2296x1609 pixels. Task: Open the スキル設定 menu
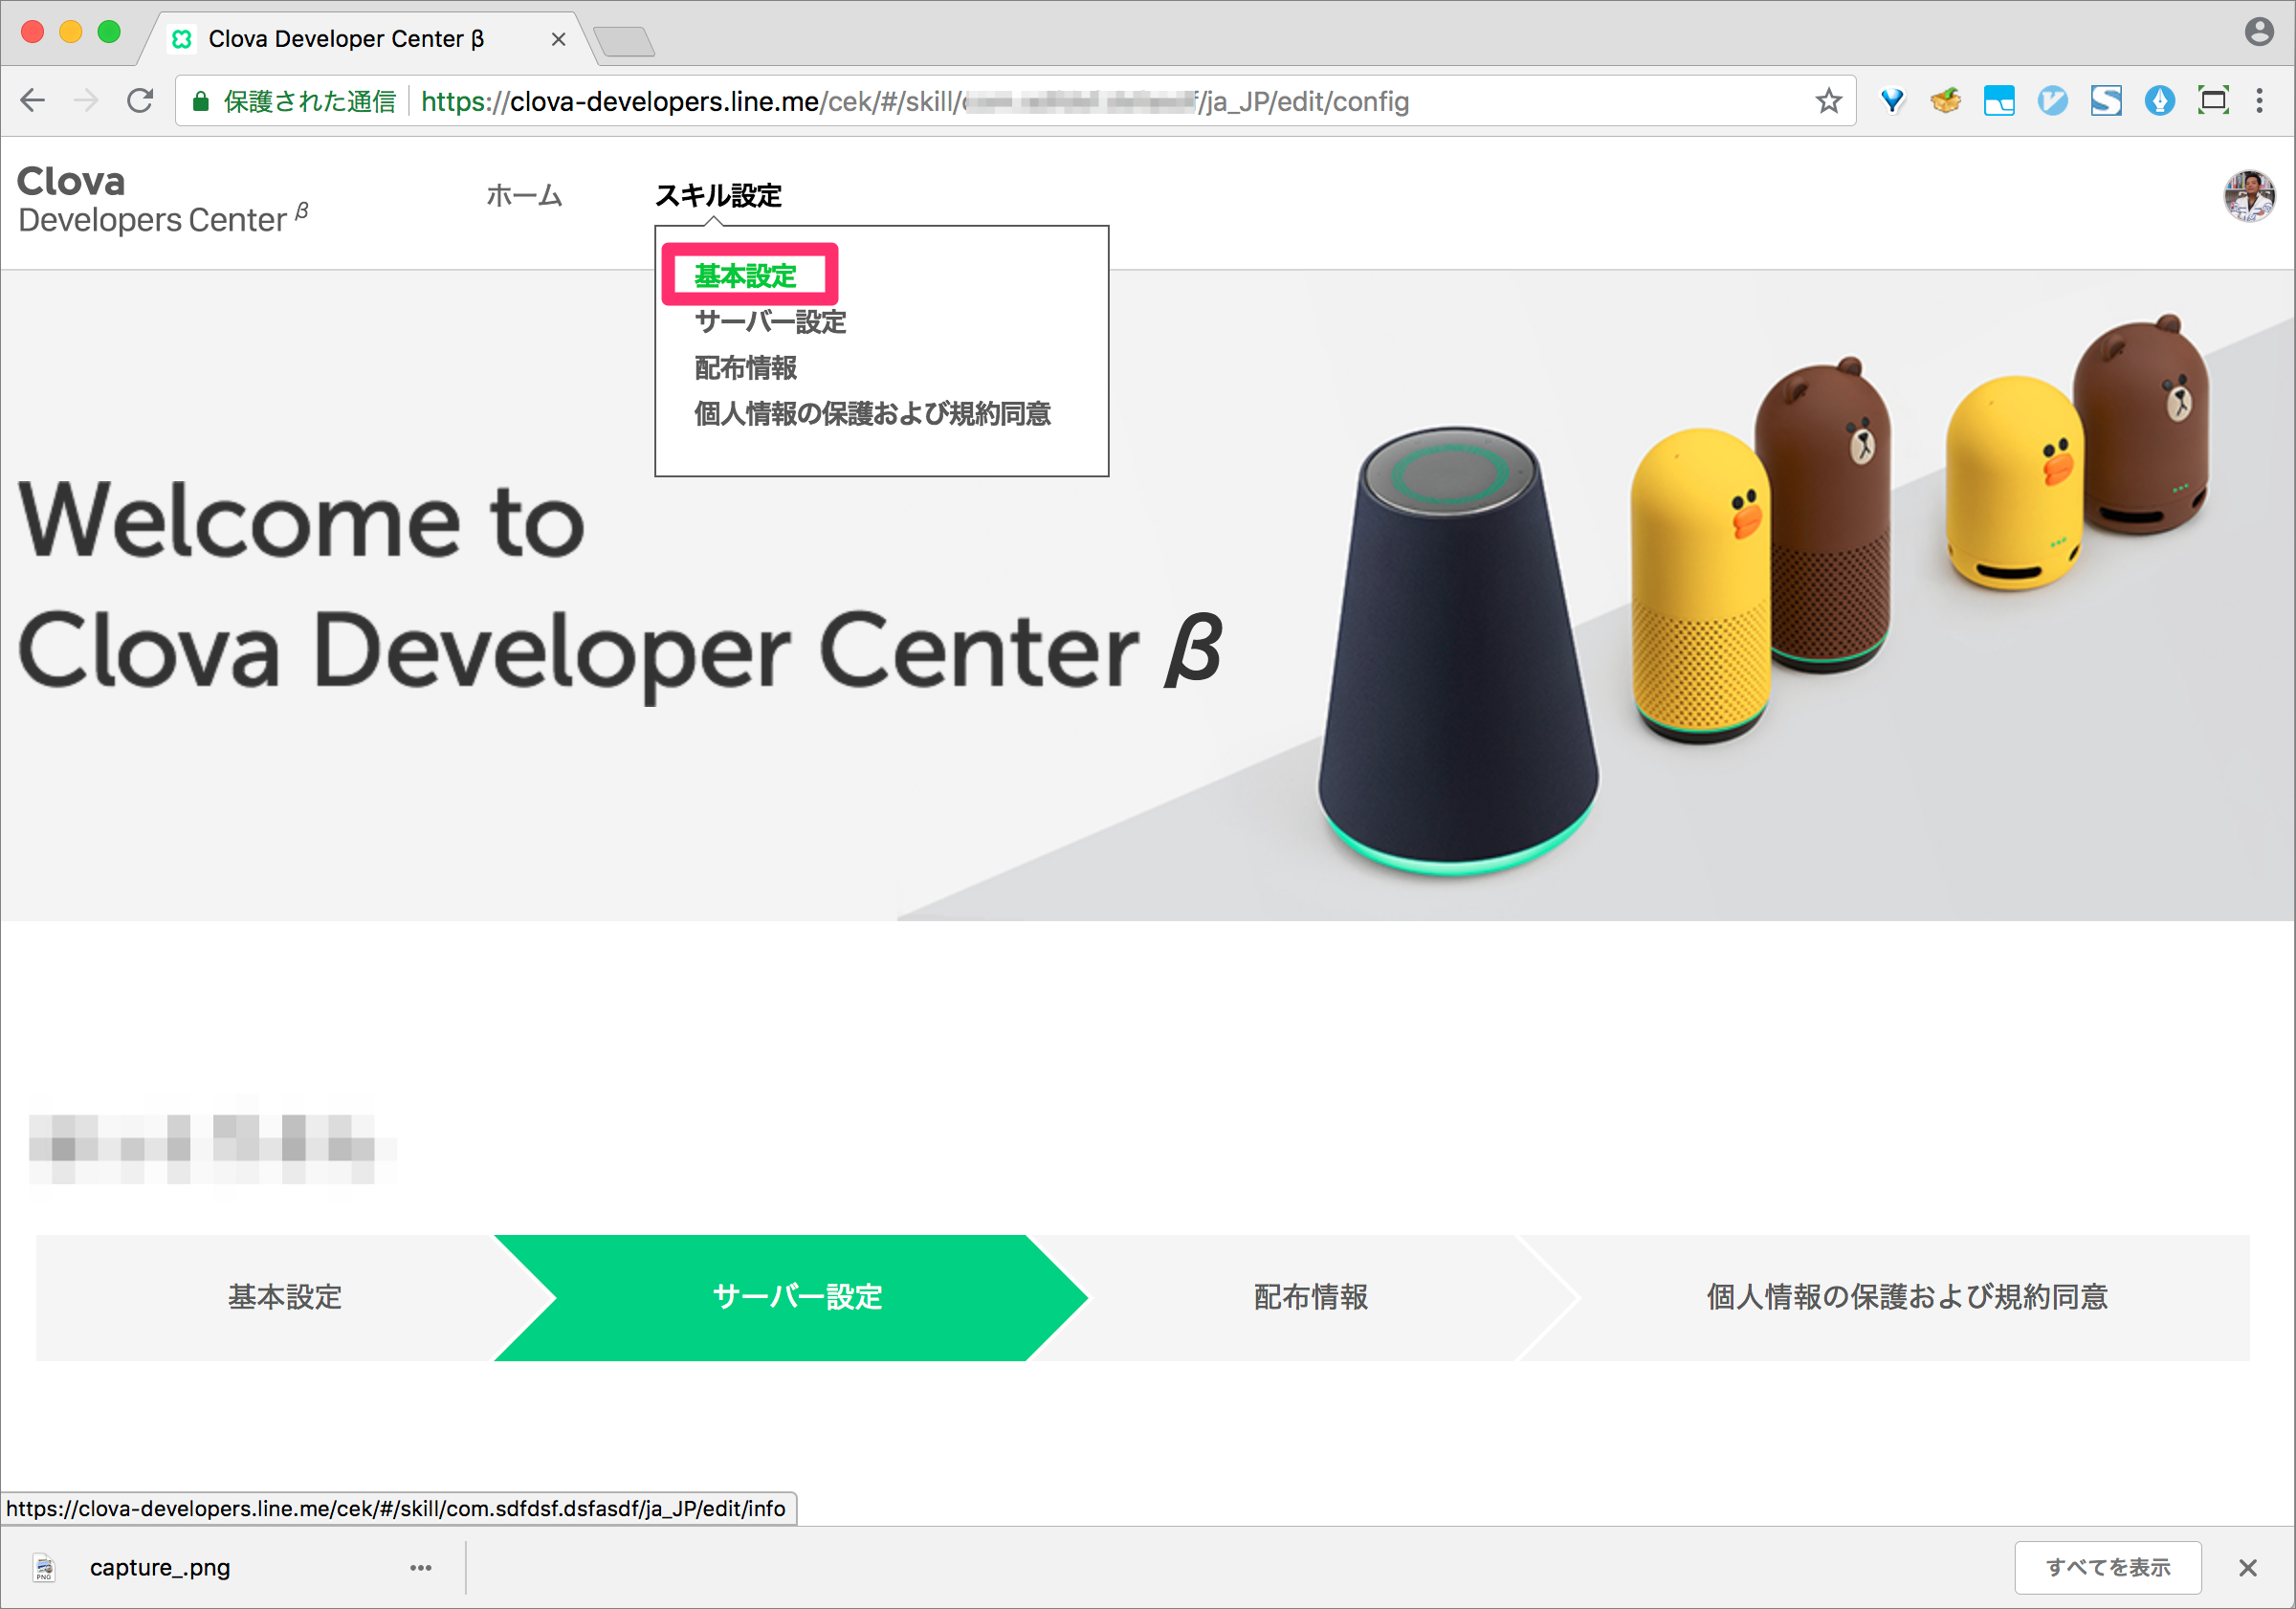tap(718, 196)
